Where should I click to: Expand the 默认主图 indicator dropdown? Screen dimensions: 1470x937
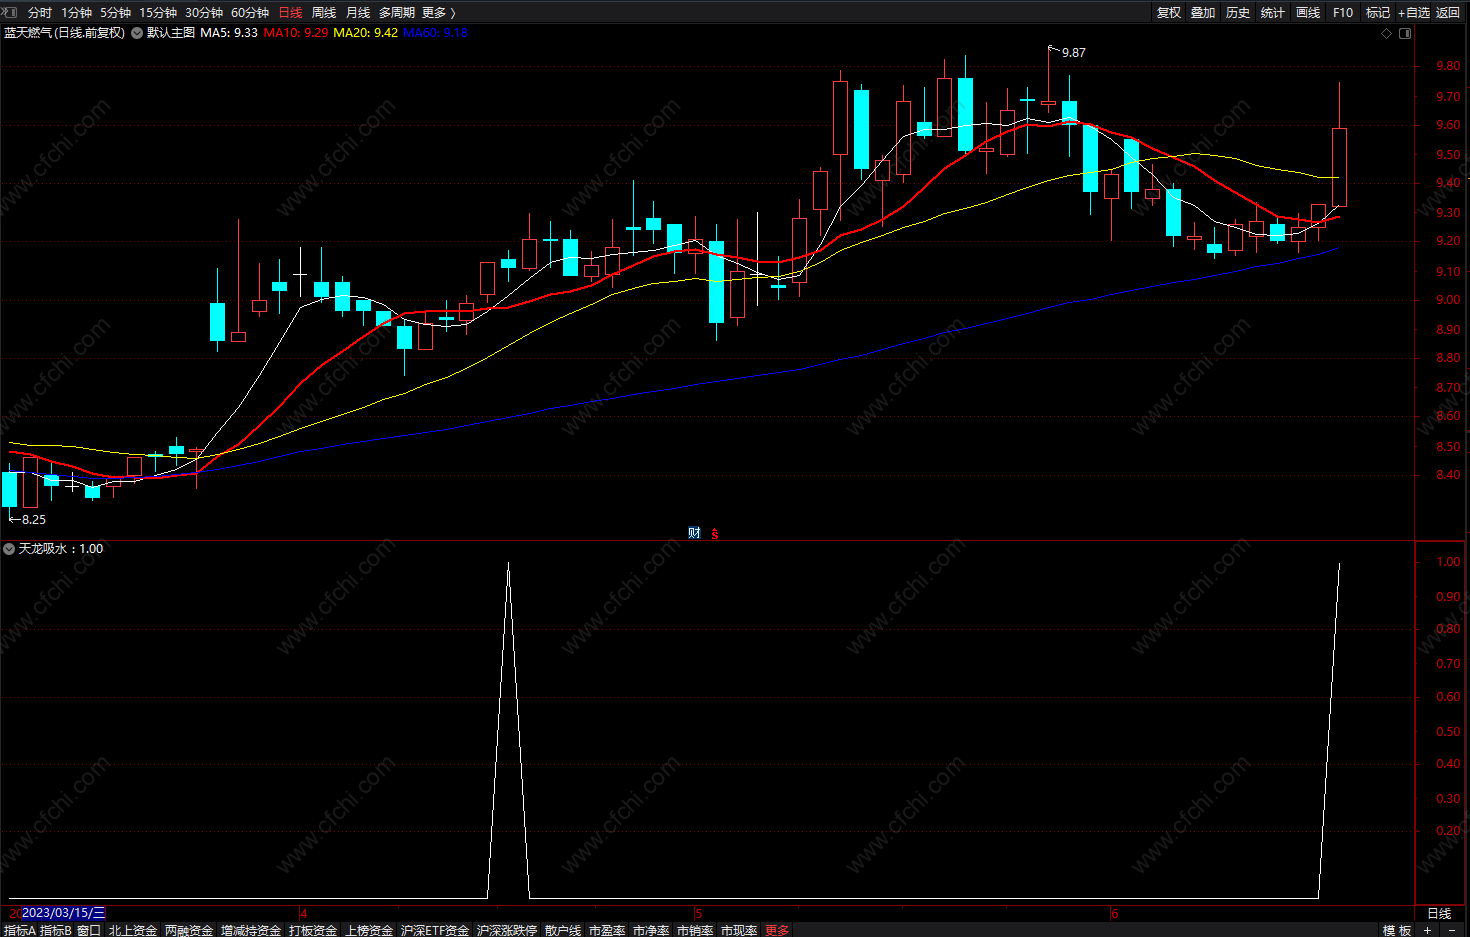tap(137, 33)
